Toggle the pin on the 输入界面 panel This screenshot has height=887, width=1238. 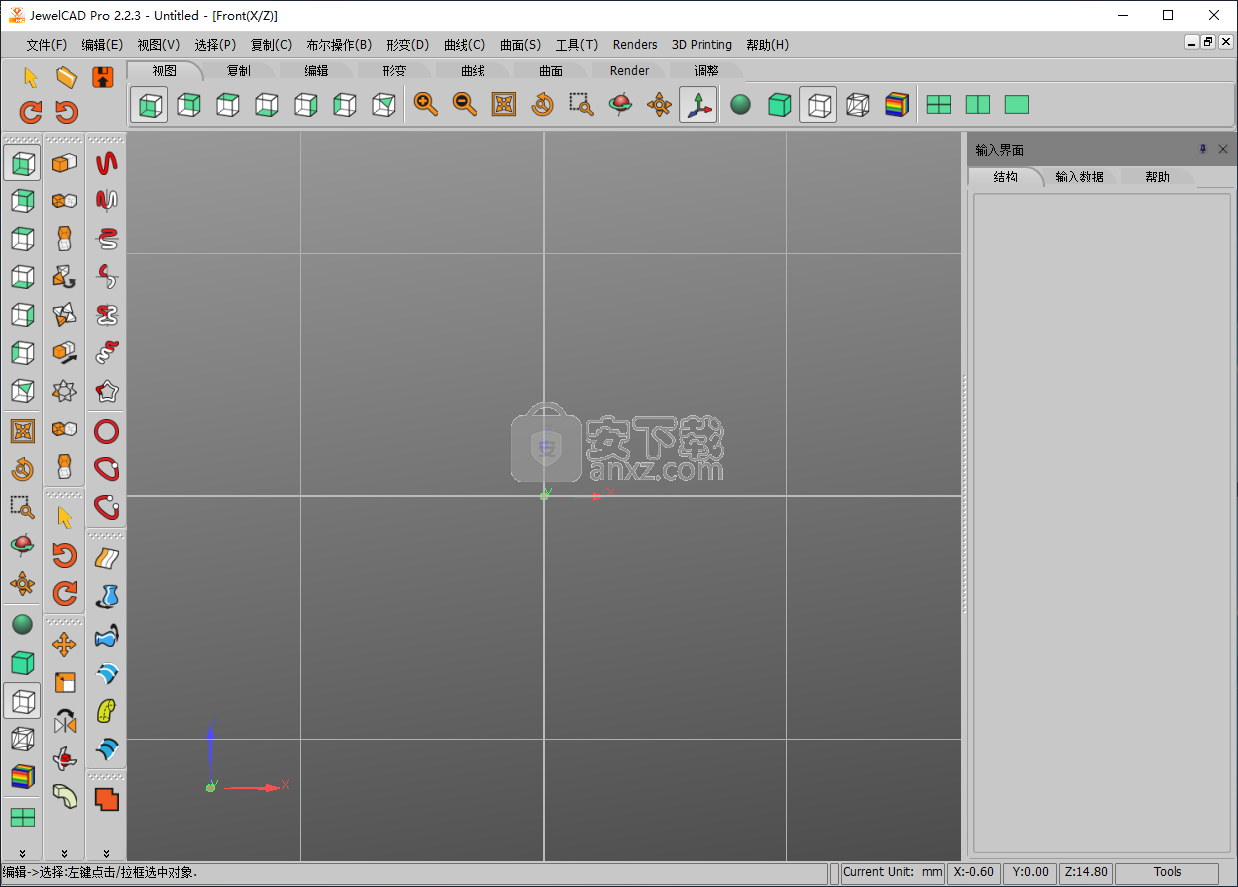pos(1203,149)
